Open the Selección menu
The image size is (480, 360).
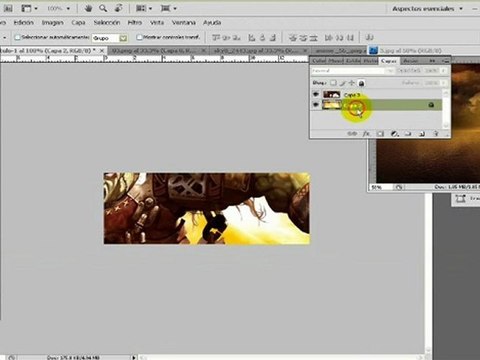coord(107,23)
